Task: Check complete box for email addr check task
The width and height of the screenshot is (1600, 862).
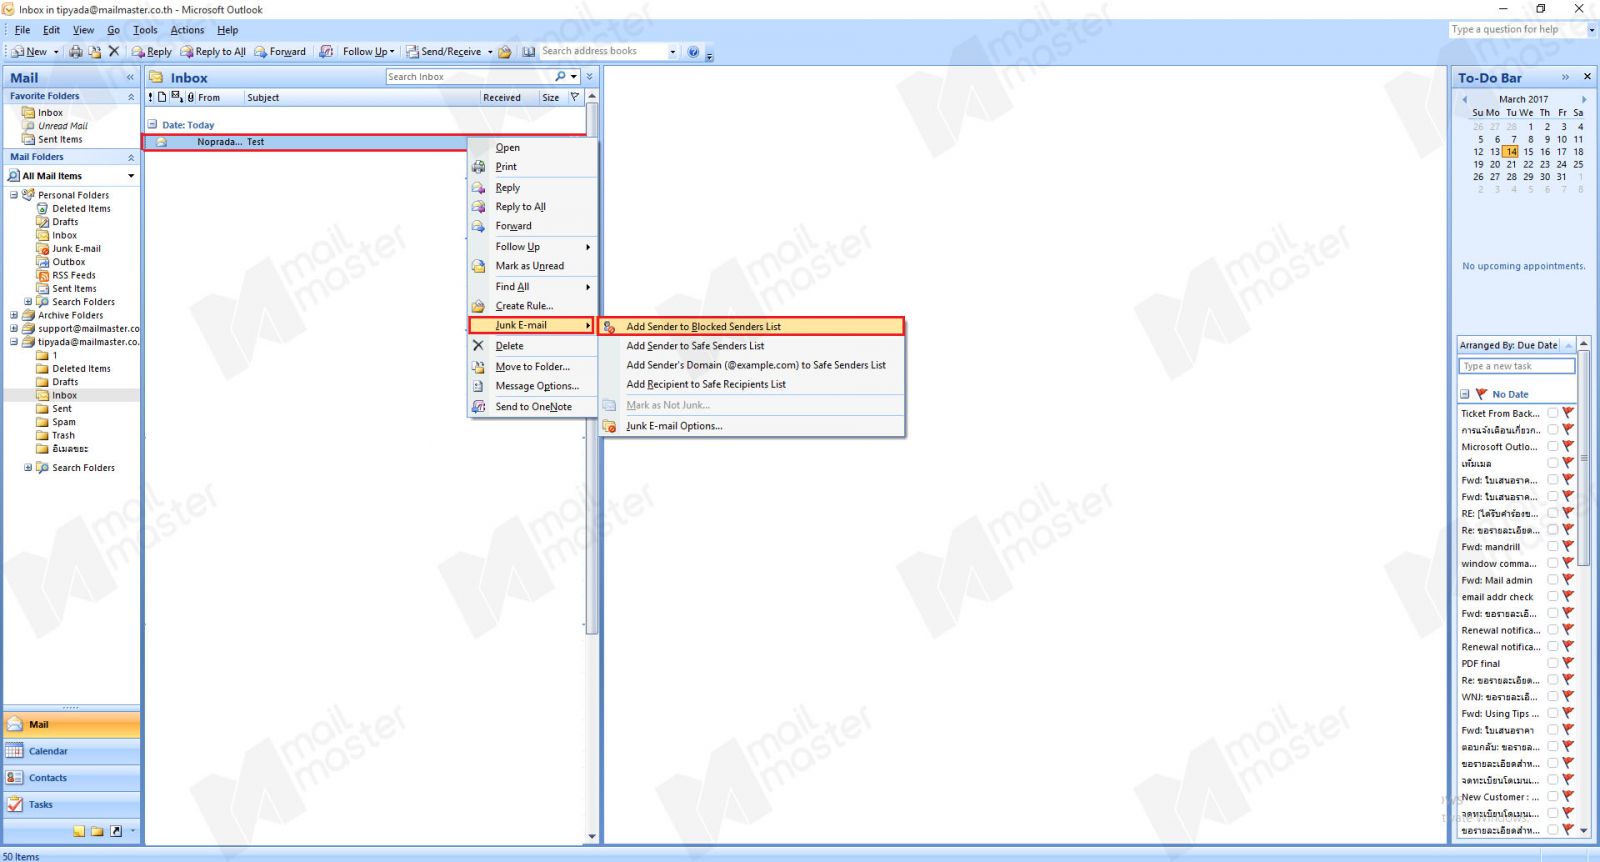Action: (x=1552, y=596)
